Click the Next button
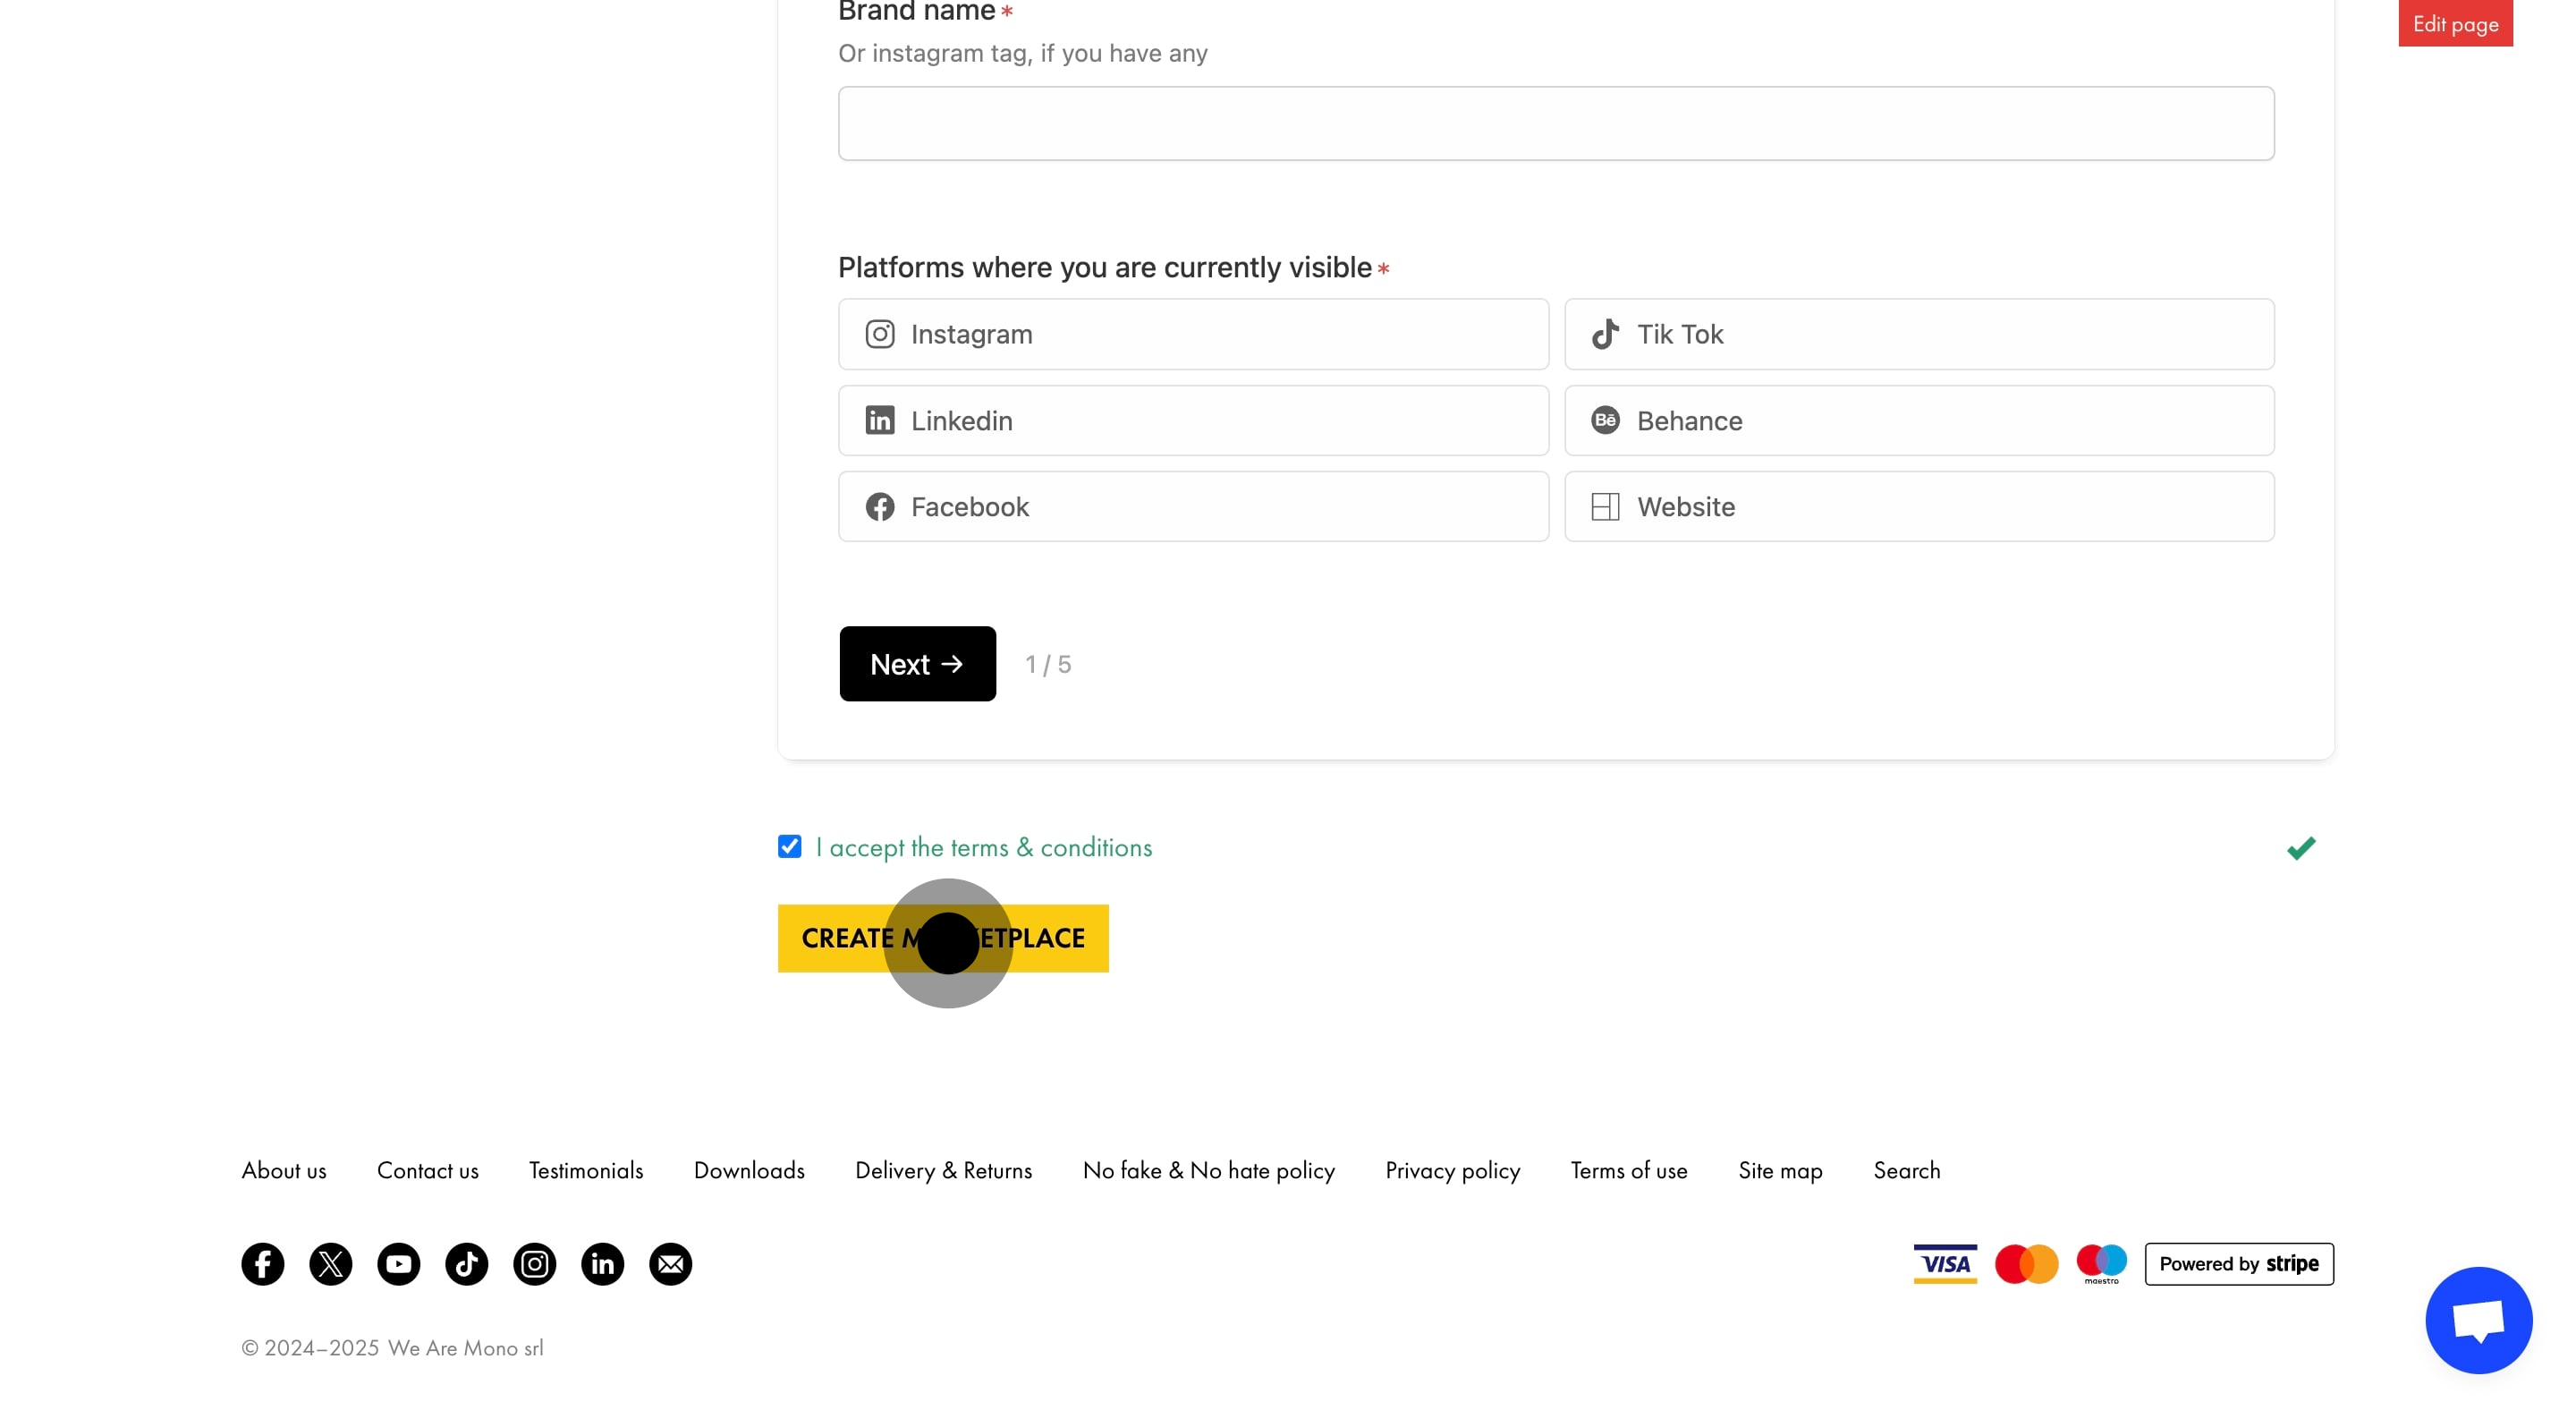 click(x=917, y=663)
